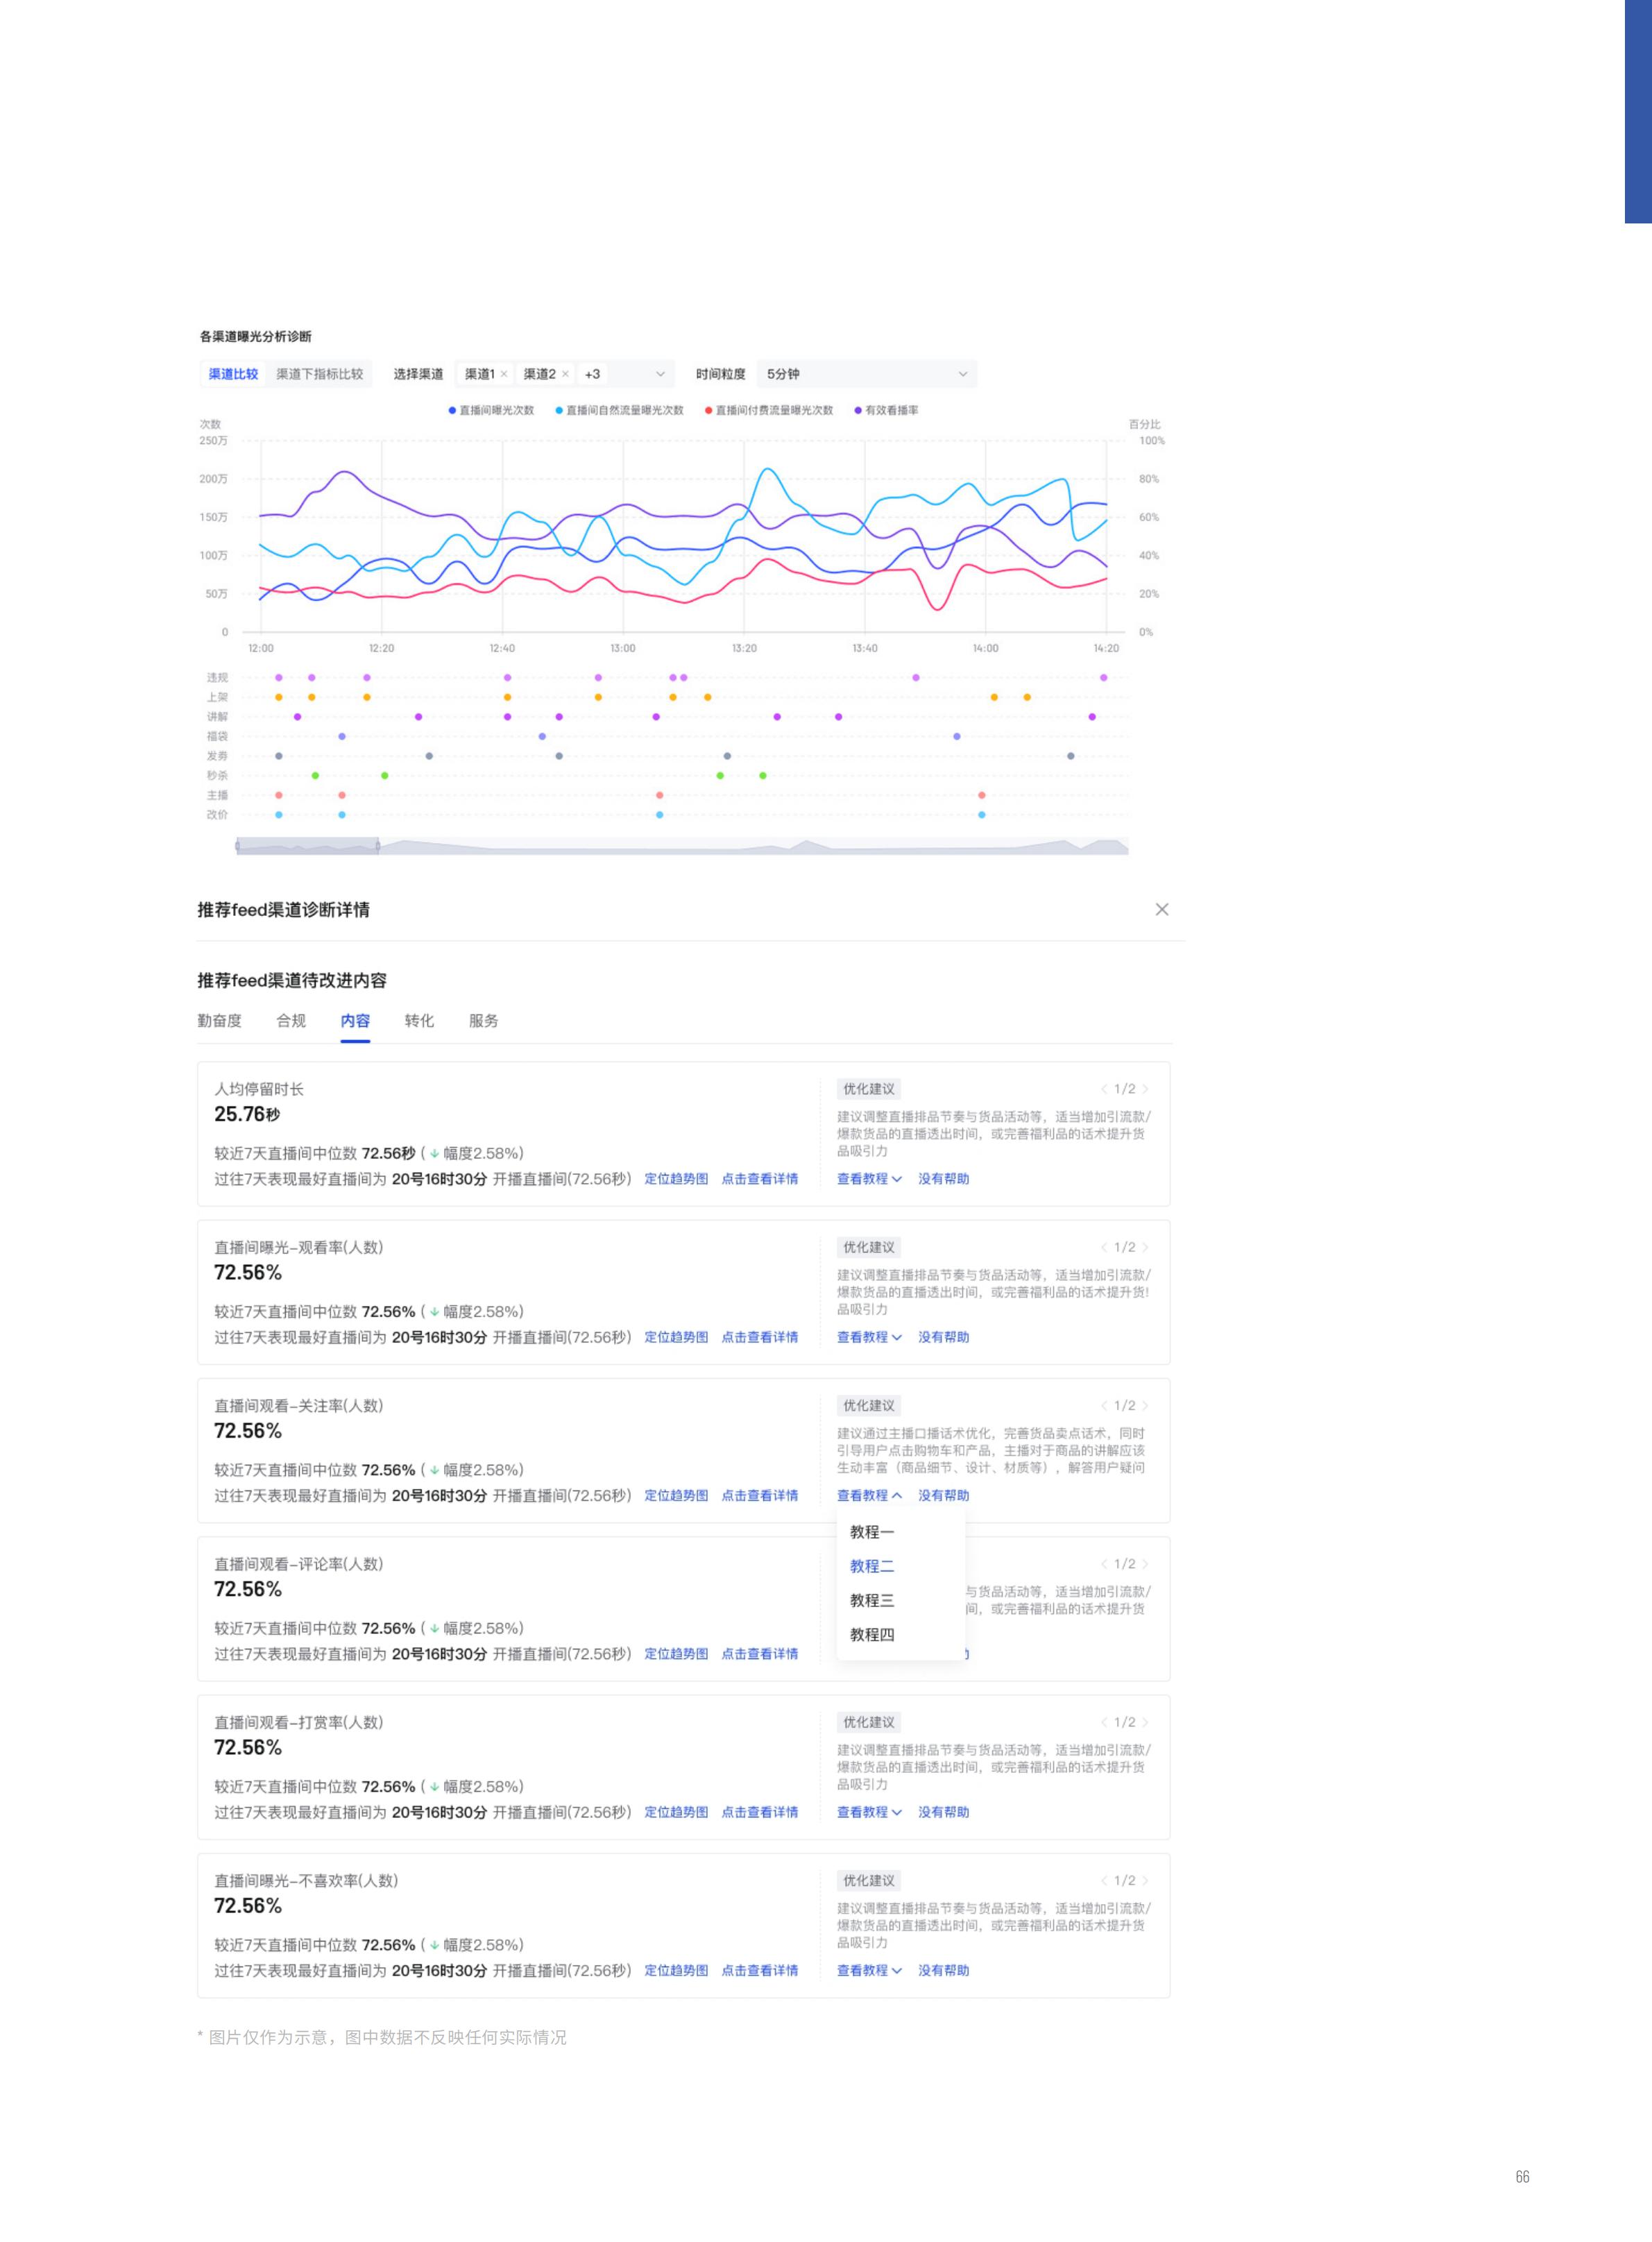Select 教程二 from tutorial menu
1652x2242 pixels.
900,1566
